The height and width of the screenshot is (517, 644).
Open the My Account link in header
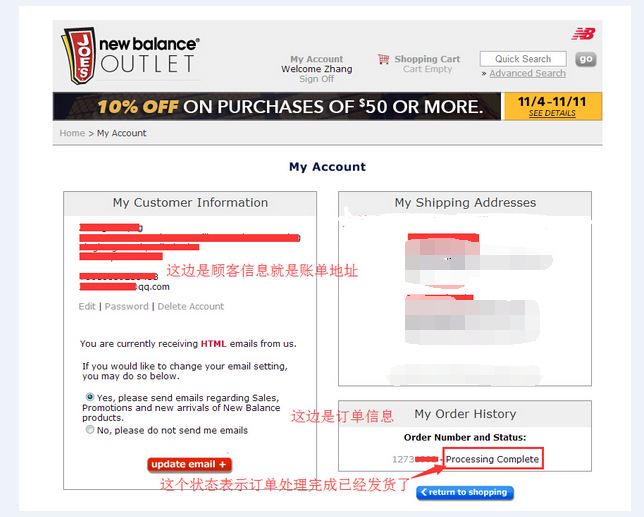tap(317, 59)
